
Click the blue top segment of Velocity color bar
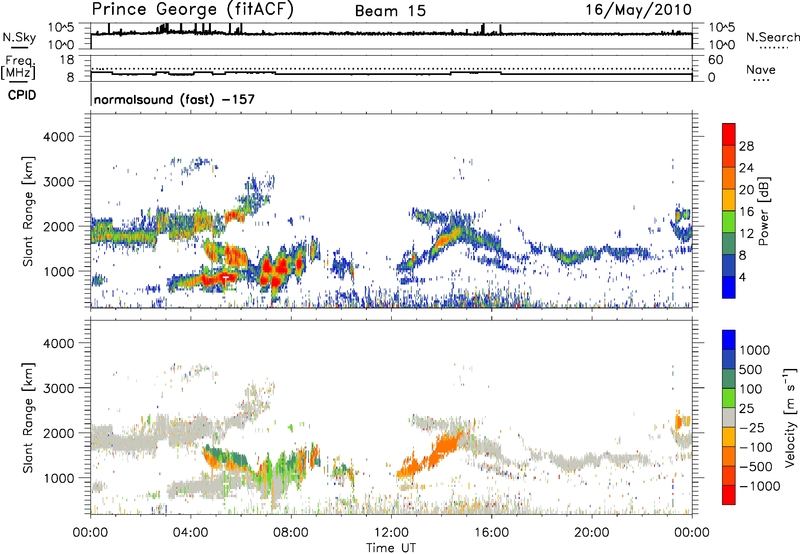click(x=729, y=340)
